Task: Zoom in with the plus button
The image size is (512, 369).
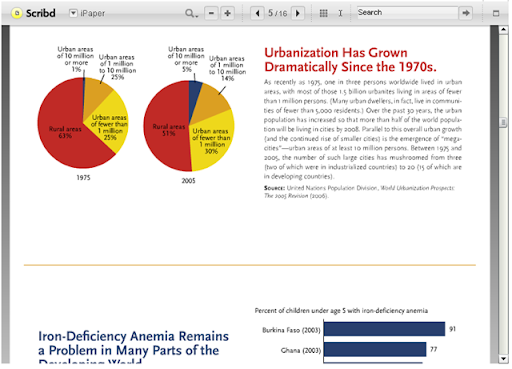Action: point(228,13)
